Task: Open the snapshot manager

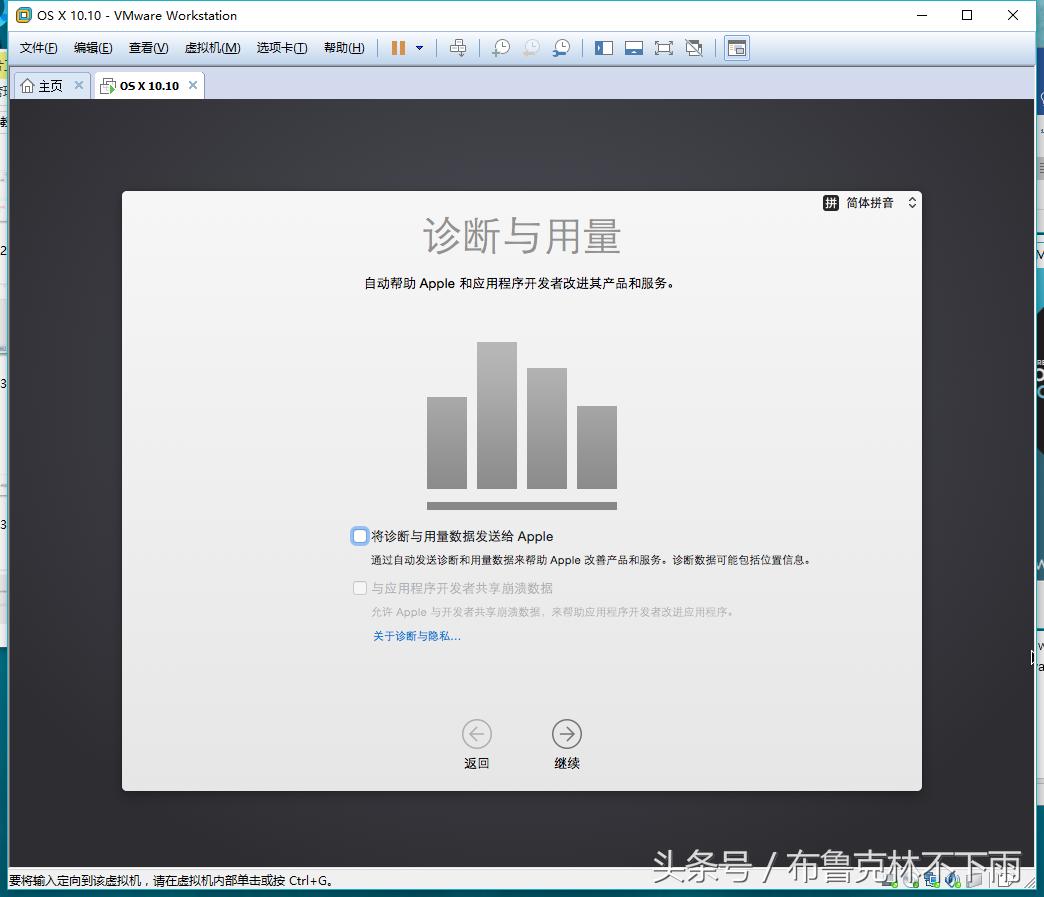Action: point(561,47)
